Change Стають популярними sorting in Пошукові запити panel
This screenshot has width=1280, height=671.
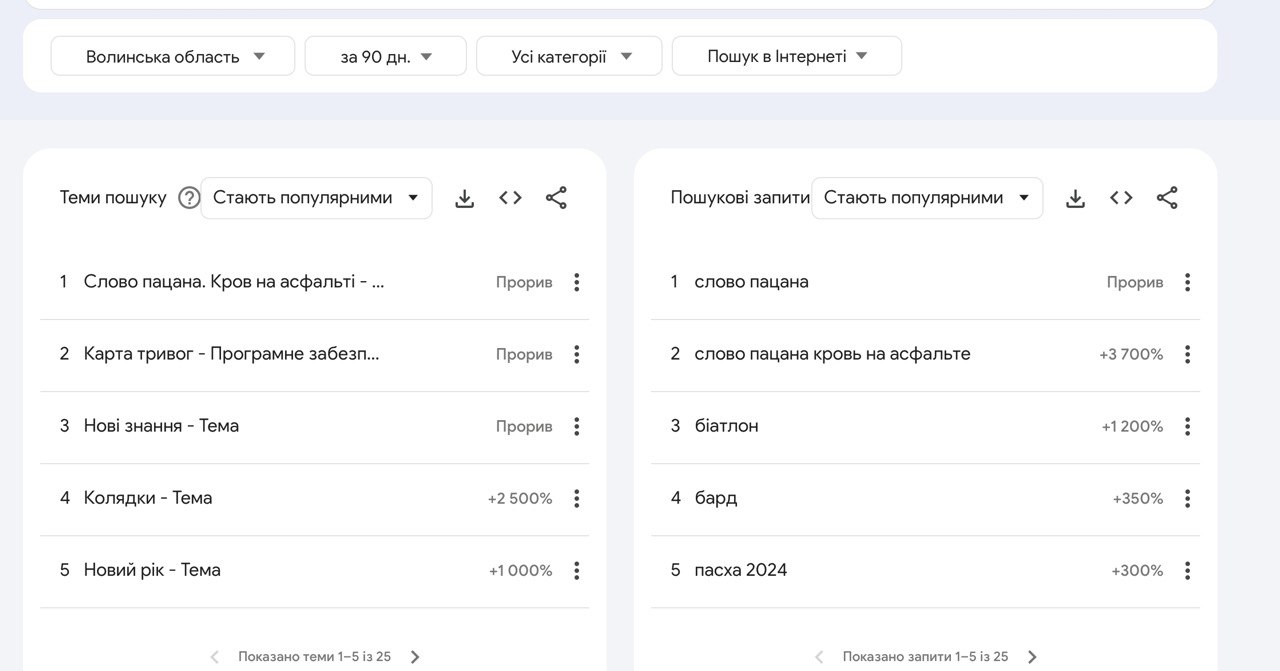927,198
